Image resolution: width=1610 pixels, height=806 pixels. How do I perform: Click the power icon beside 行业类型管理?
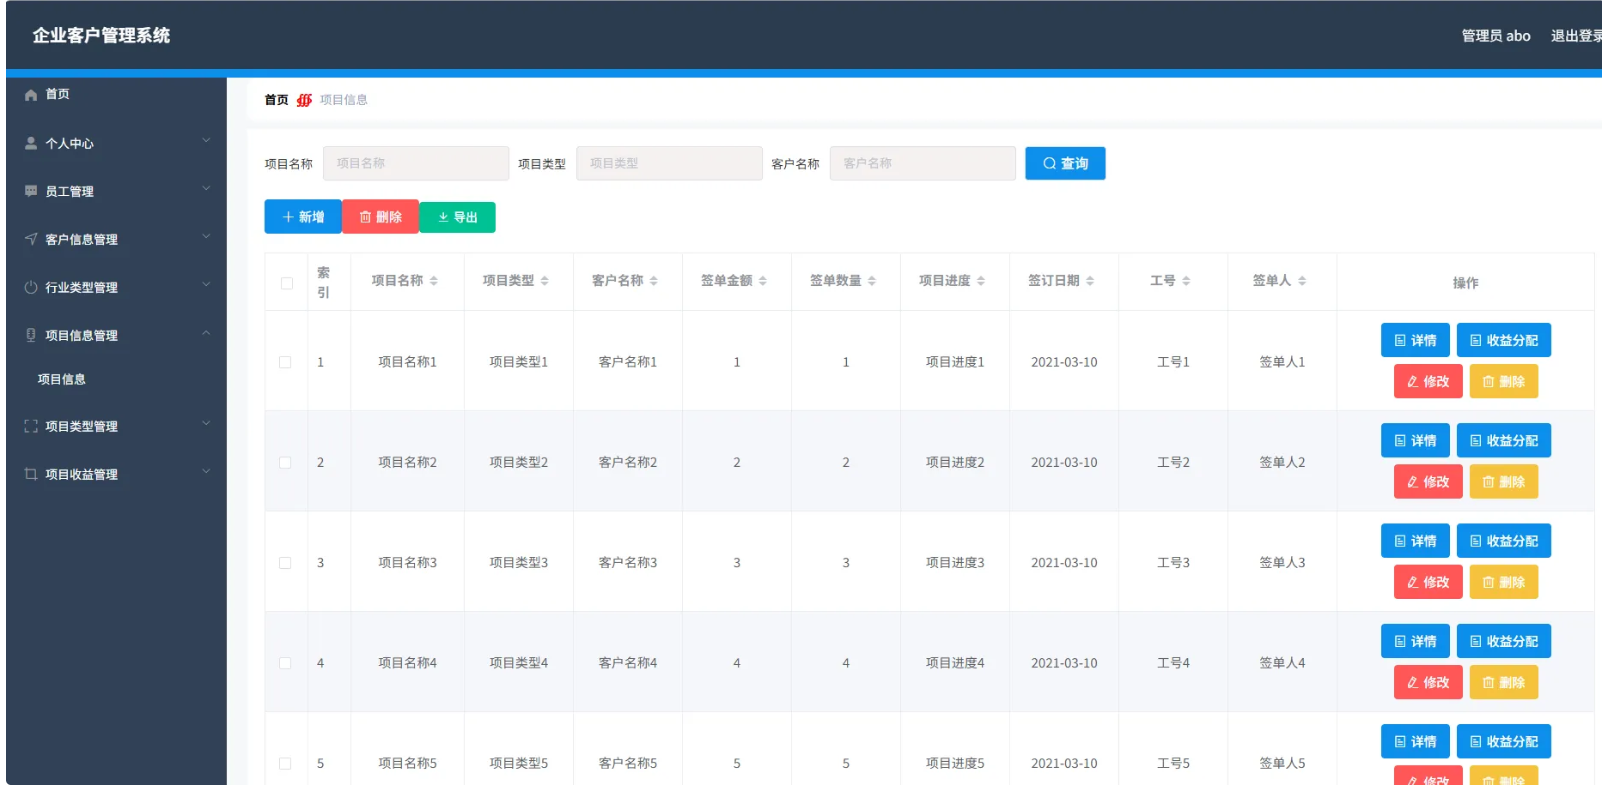(x=31, y=288)
